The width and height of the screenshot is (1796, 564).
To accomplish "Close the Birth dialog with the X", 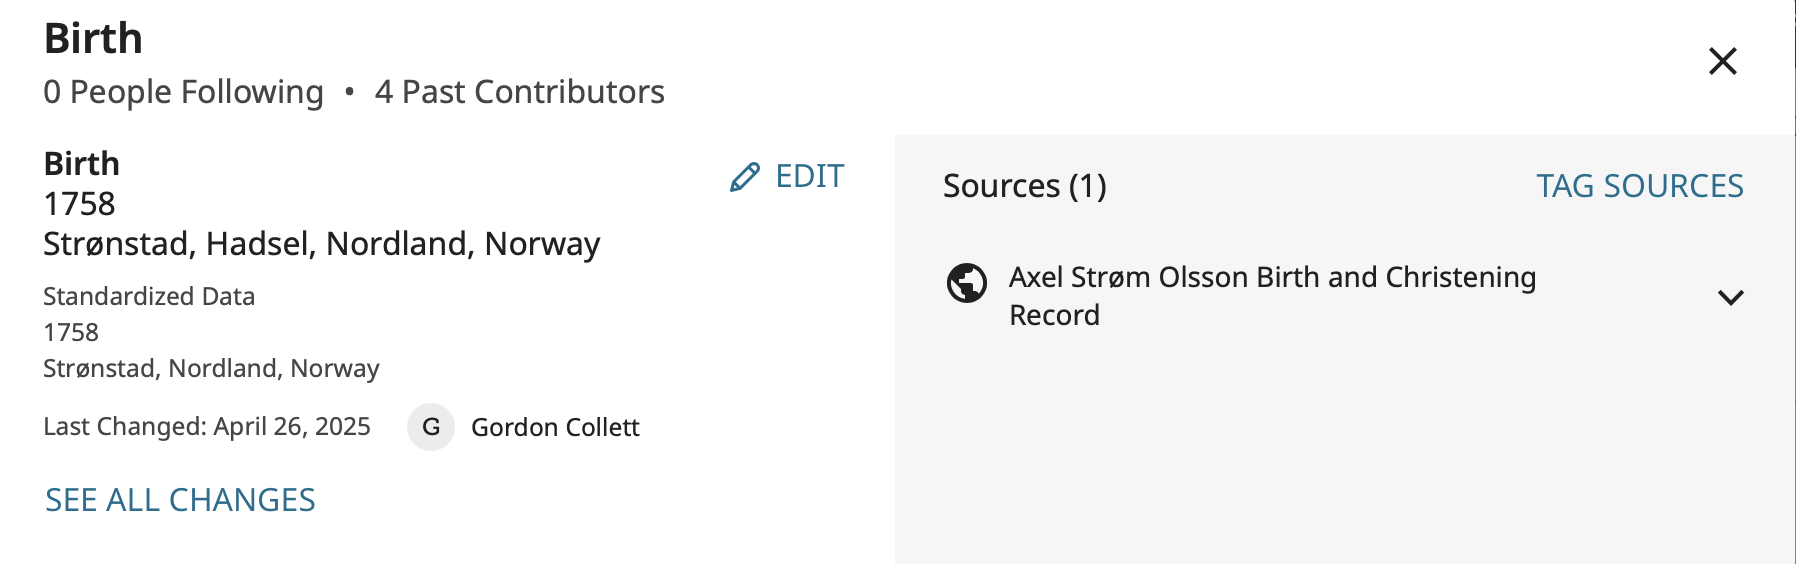I will coord(1722,61).
